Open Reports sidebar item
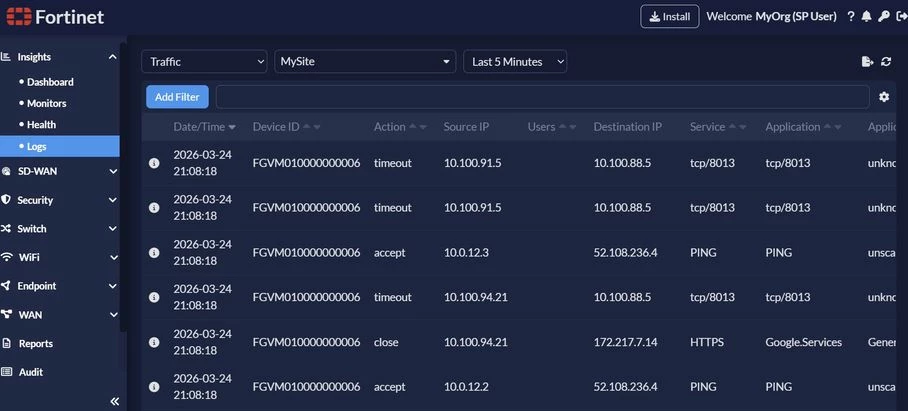 tap(35, 343)
